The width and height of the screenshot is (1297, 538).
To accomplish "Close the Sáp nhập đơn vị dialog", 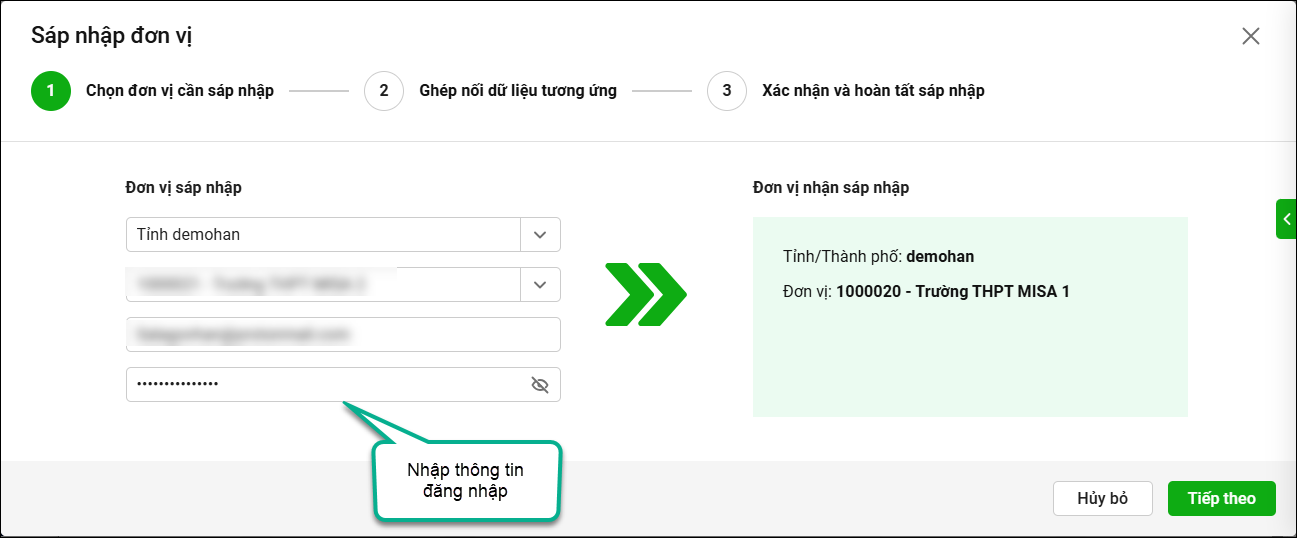I will coord(1250,37).
